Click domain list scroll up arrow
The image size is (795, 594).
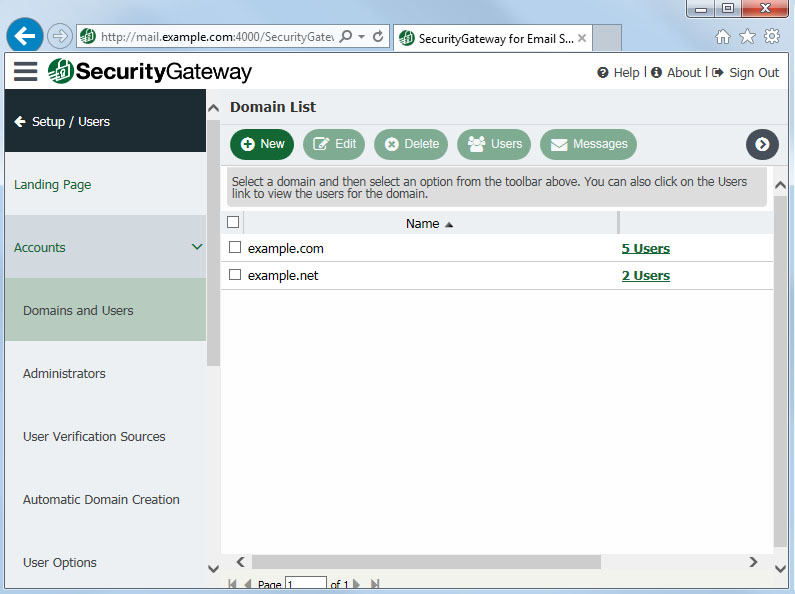coord(781,185)
